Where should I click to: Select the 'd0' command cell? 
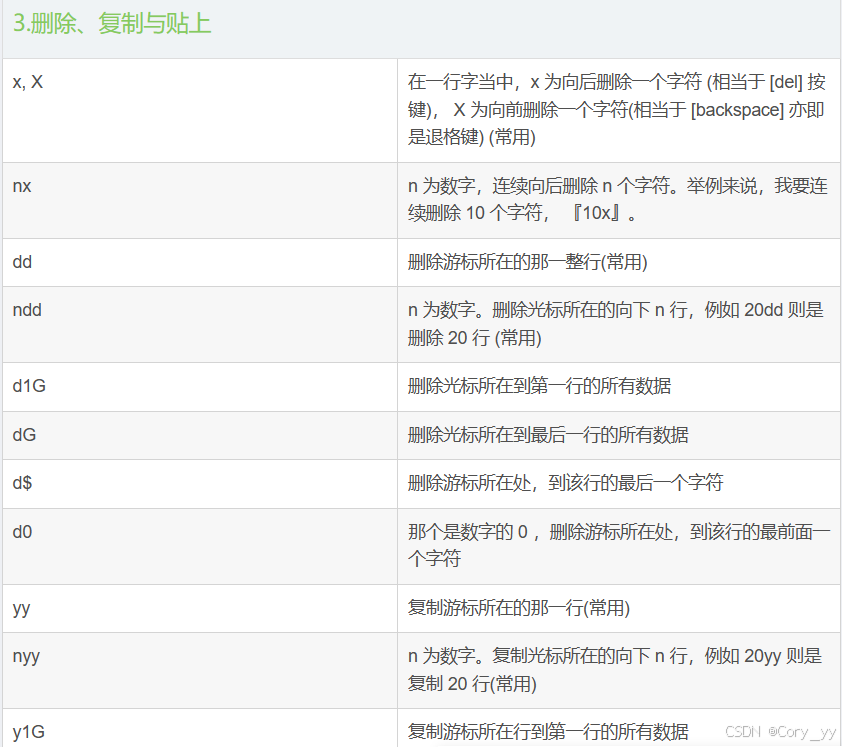tap(200, 546)
